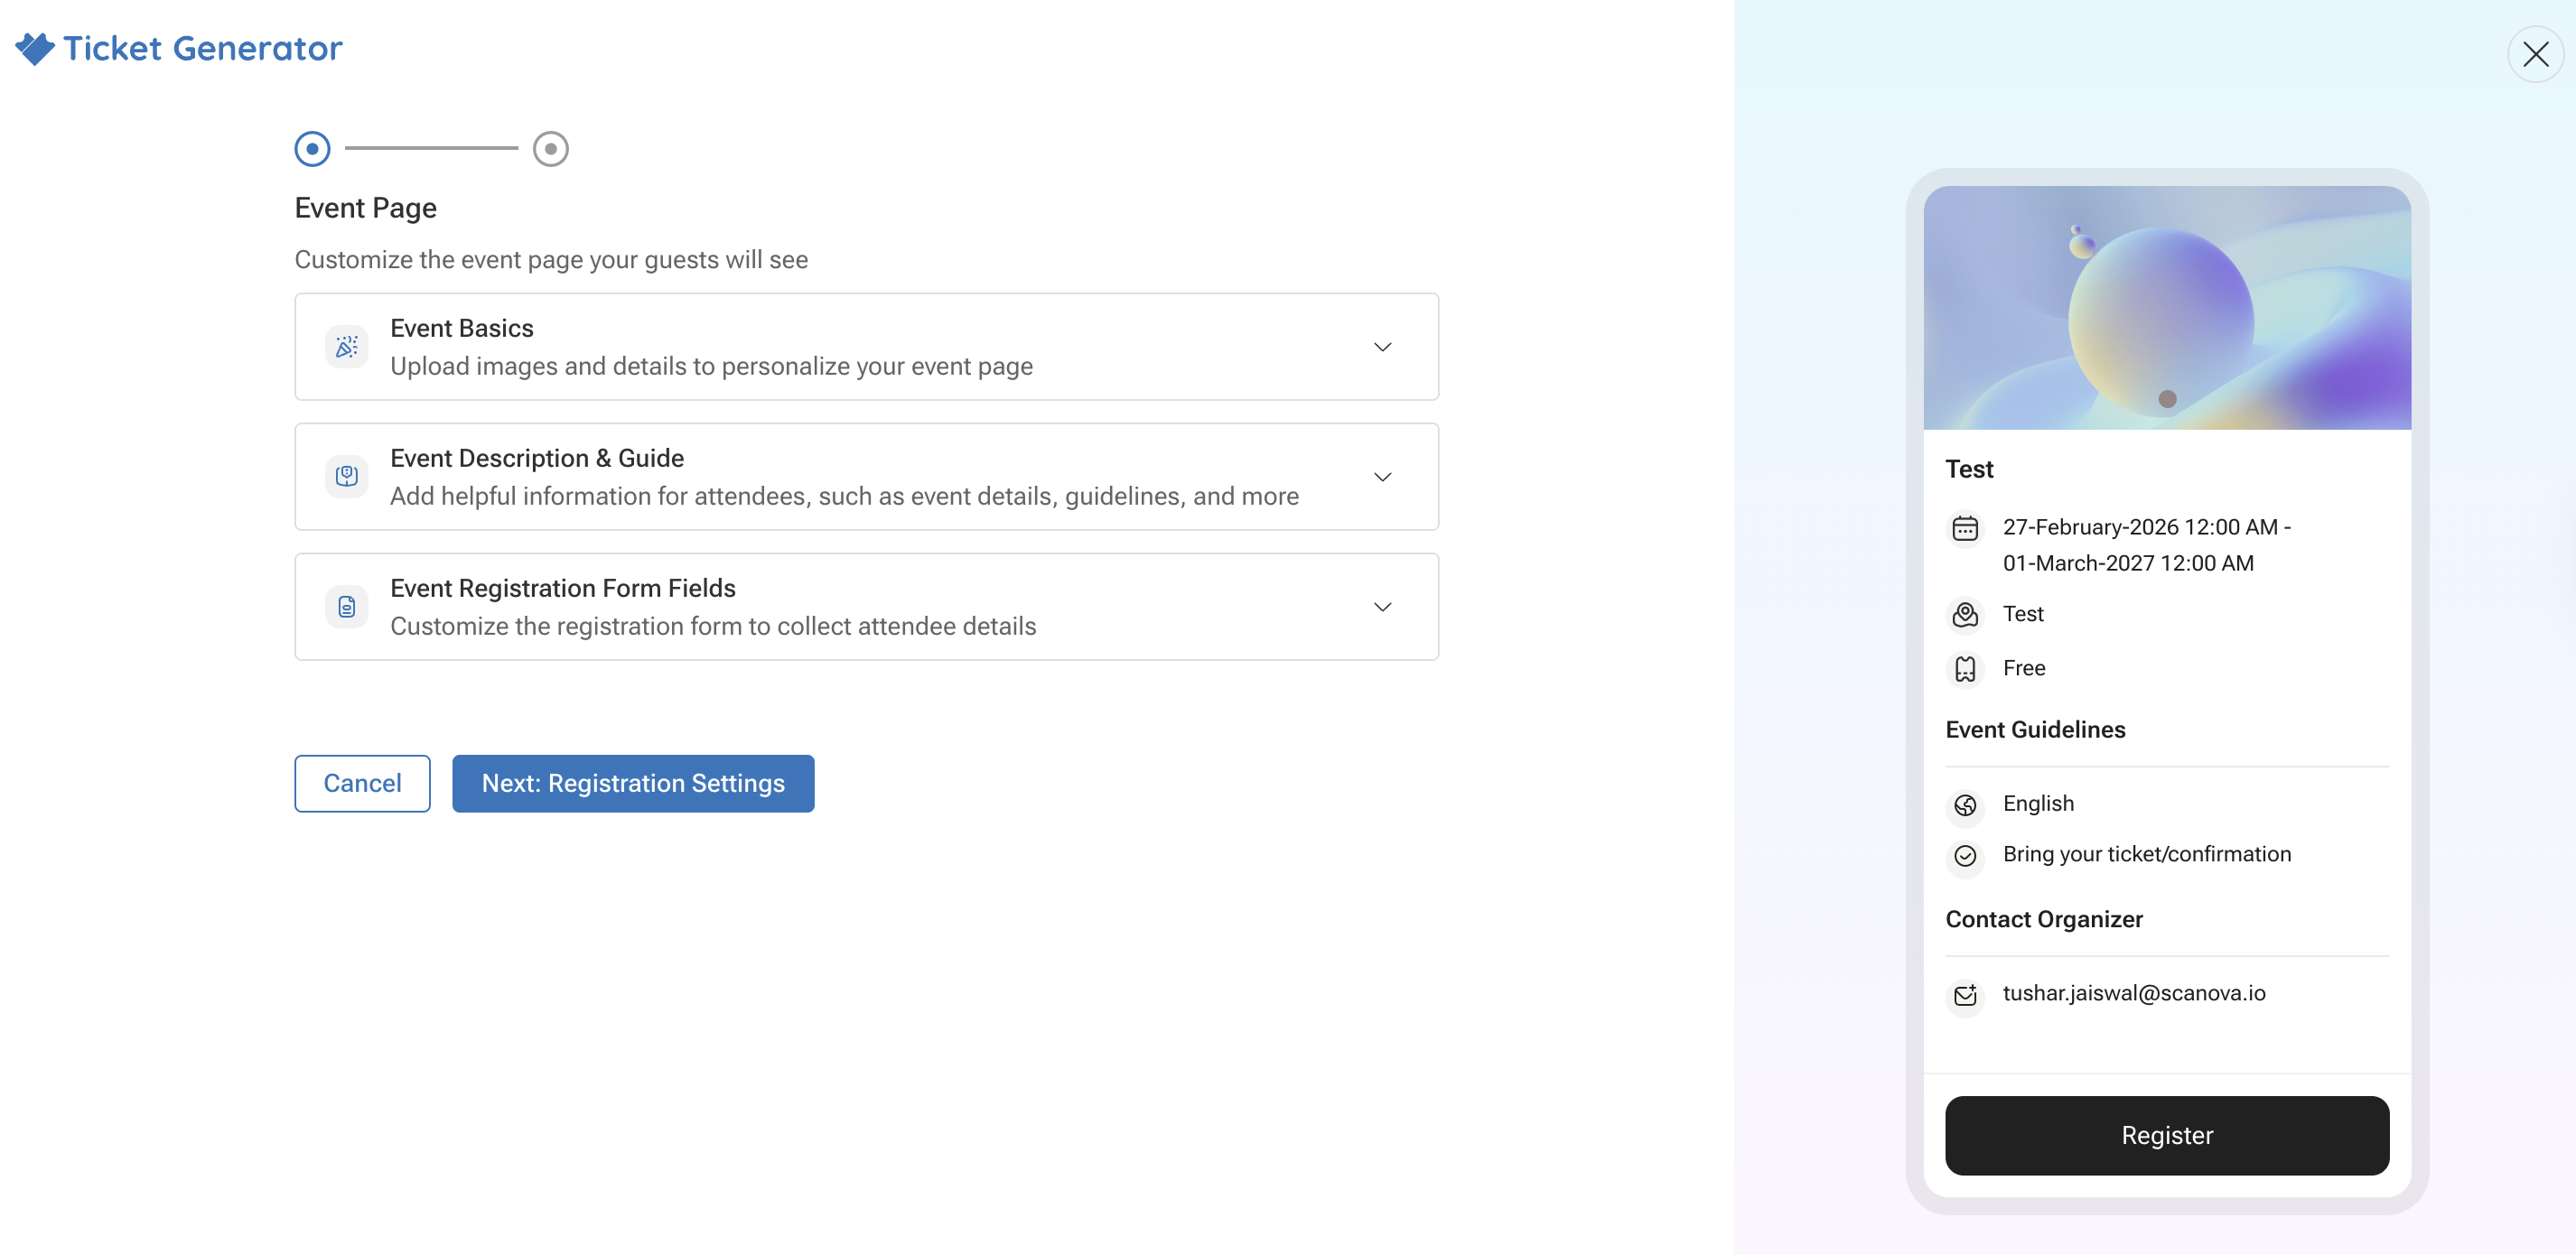Close the preview with X button
The width and height of the screenshot is (2576, 1255).
pos(2535,54)
